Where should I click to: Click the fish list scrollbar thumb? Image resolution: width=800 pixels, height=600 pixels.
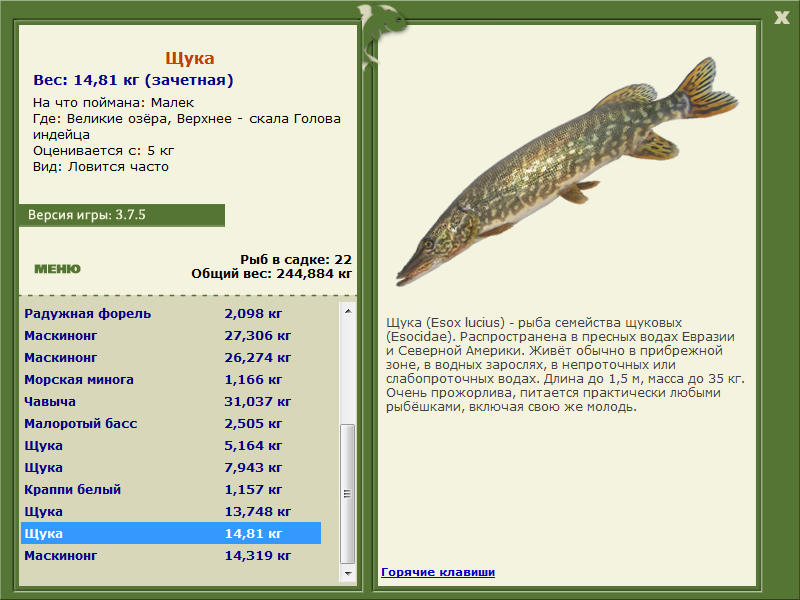(348, 493)
